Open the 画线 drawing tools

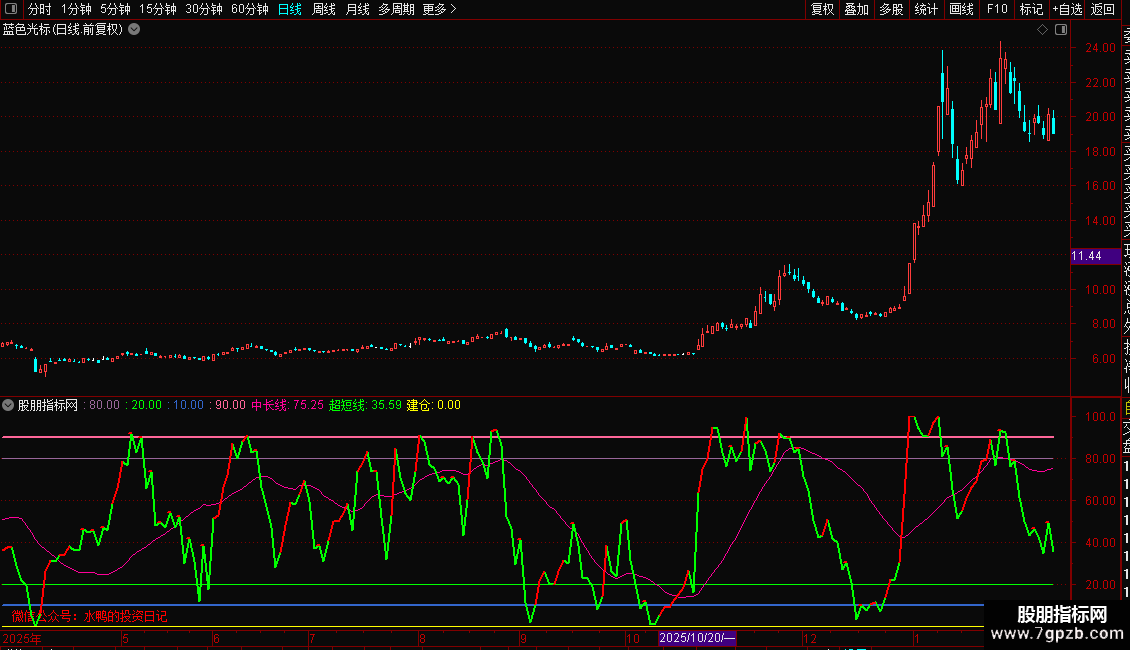click(961, 9)
